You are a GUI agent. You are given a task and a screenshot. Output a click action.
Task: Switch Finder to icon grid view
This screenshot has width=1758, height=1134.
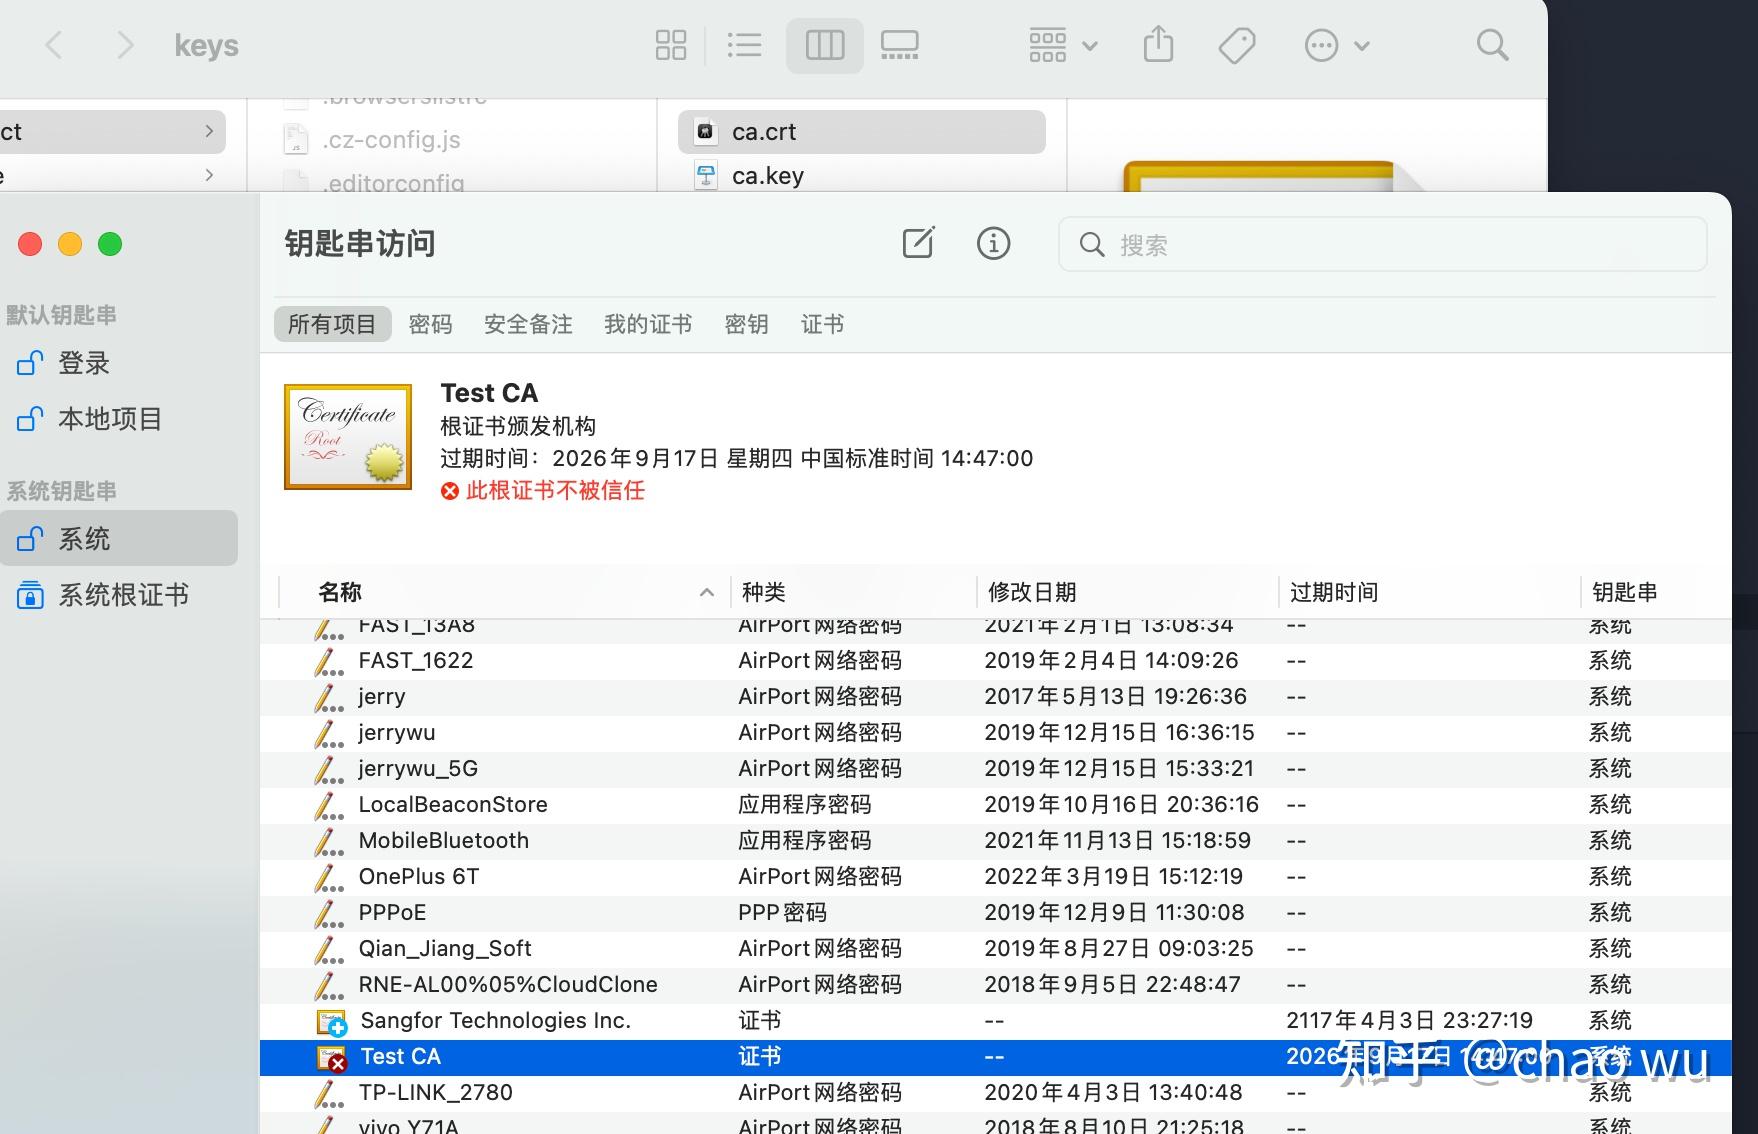coord(671,45)
